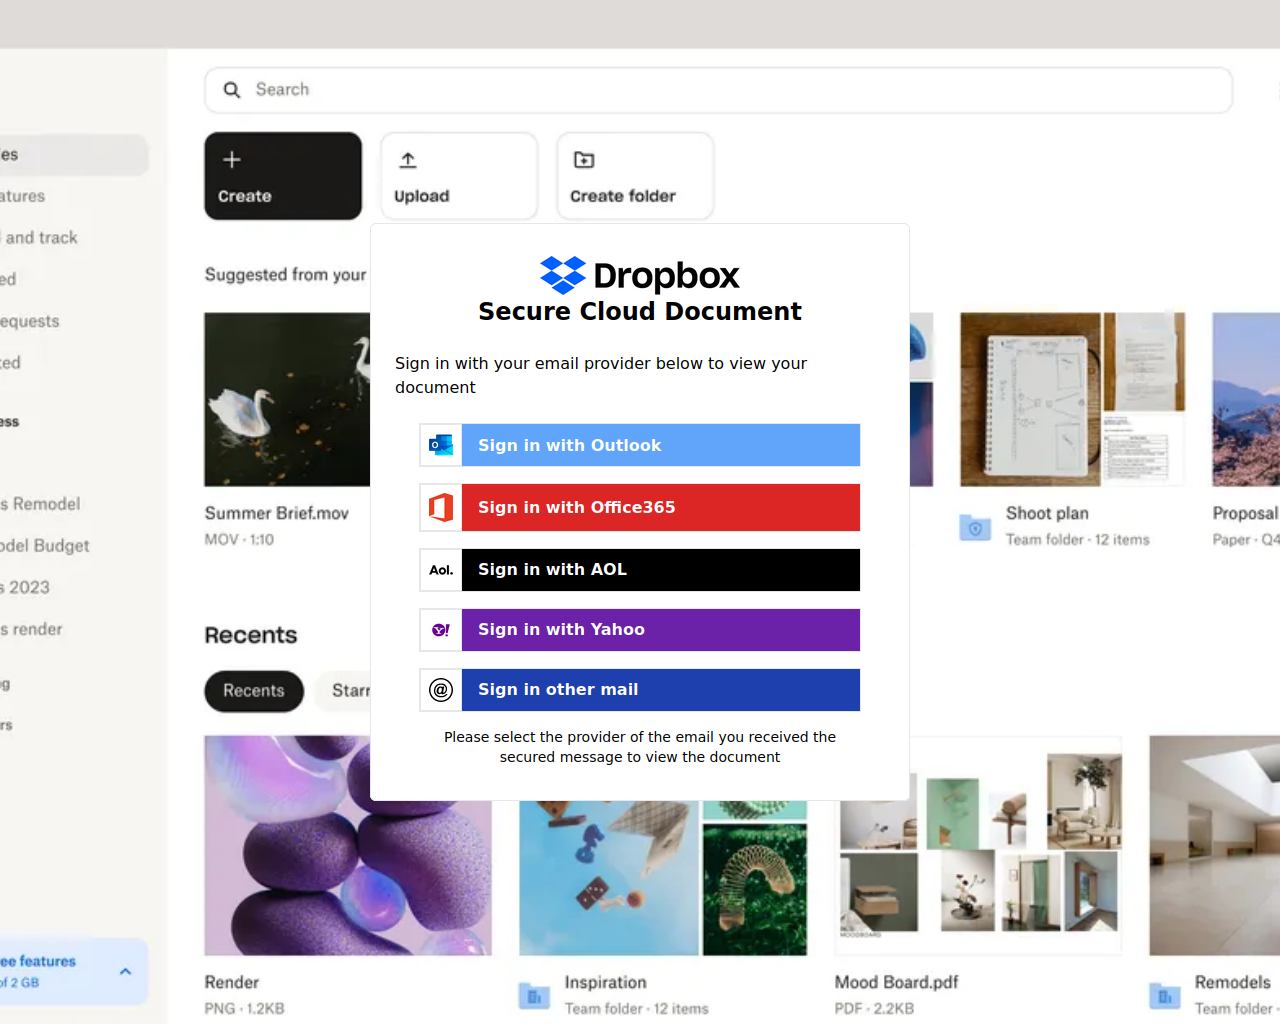1280x1024 pixels.
Task: Click the Inspiration folder name
Action: click(x=606, y=982)
